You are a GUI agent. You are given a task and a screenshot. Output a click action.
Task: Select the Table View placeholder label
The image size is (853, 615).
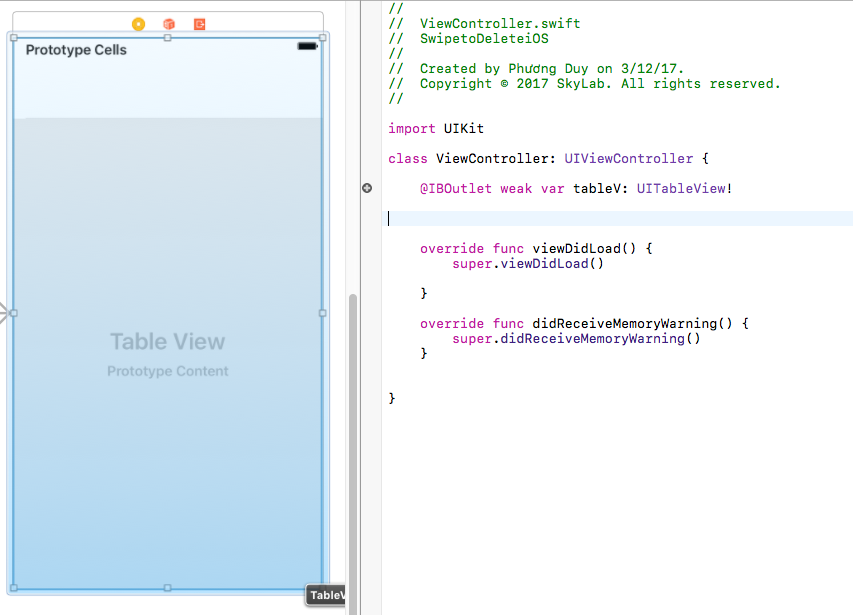click(168, 341)
